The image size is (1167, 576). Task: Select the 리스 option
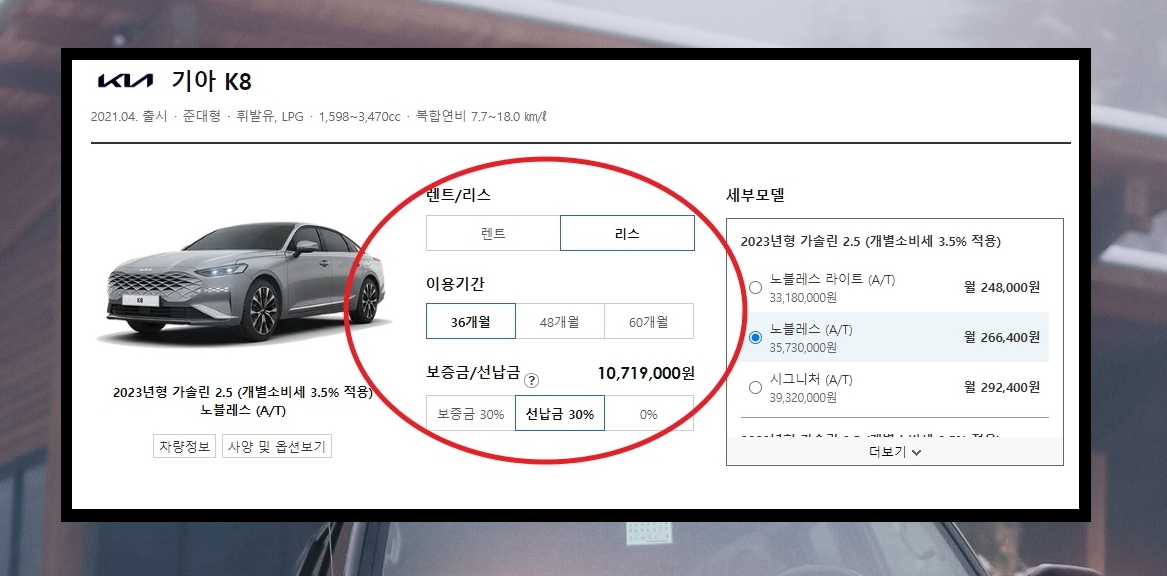[x=627, y=234]
